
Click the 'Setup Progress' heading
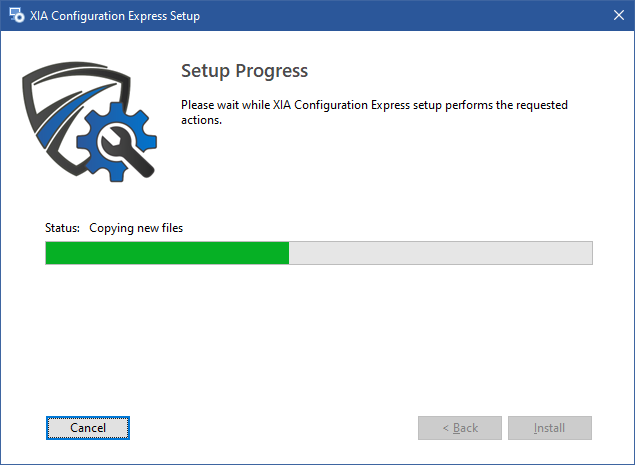coord(244,70)
